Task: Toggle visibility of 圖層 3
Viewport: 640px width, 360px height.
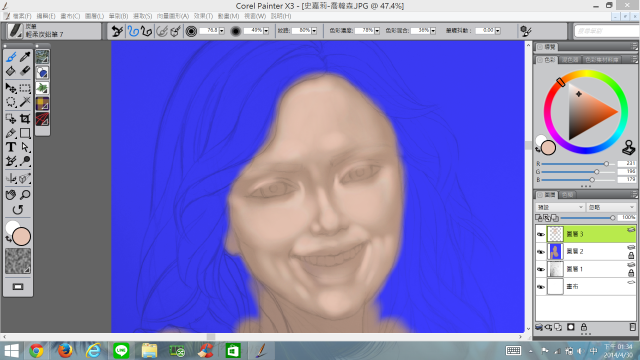Action: coord(541,234)
